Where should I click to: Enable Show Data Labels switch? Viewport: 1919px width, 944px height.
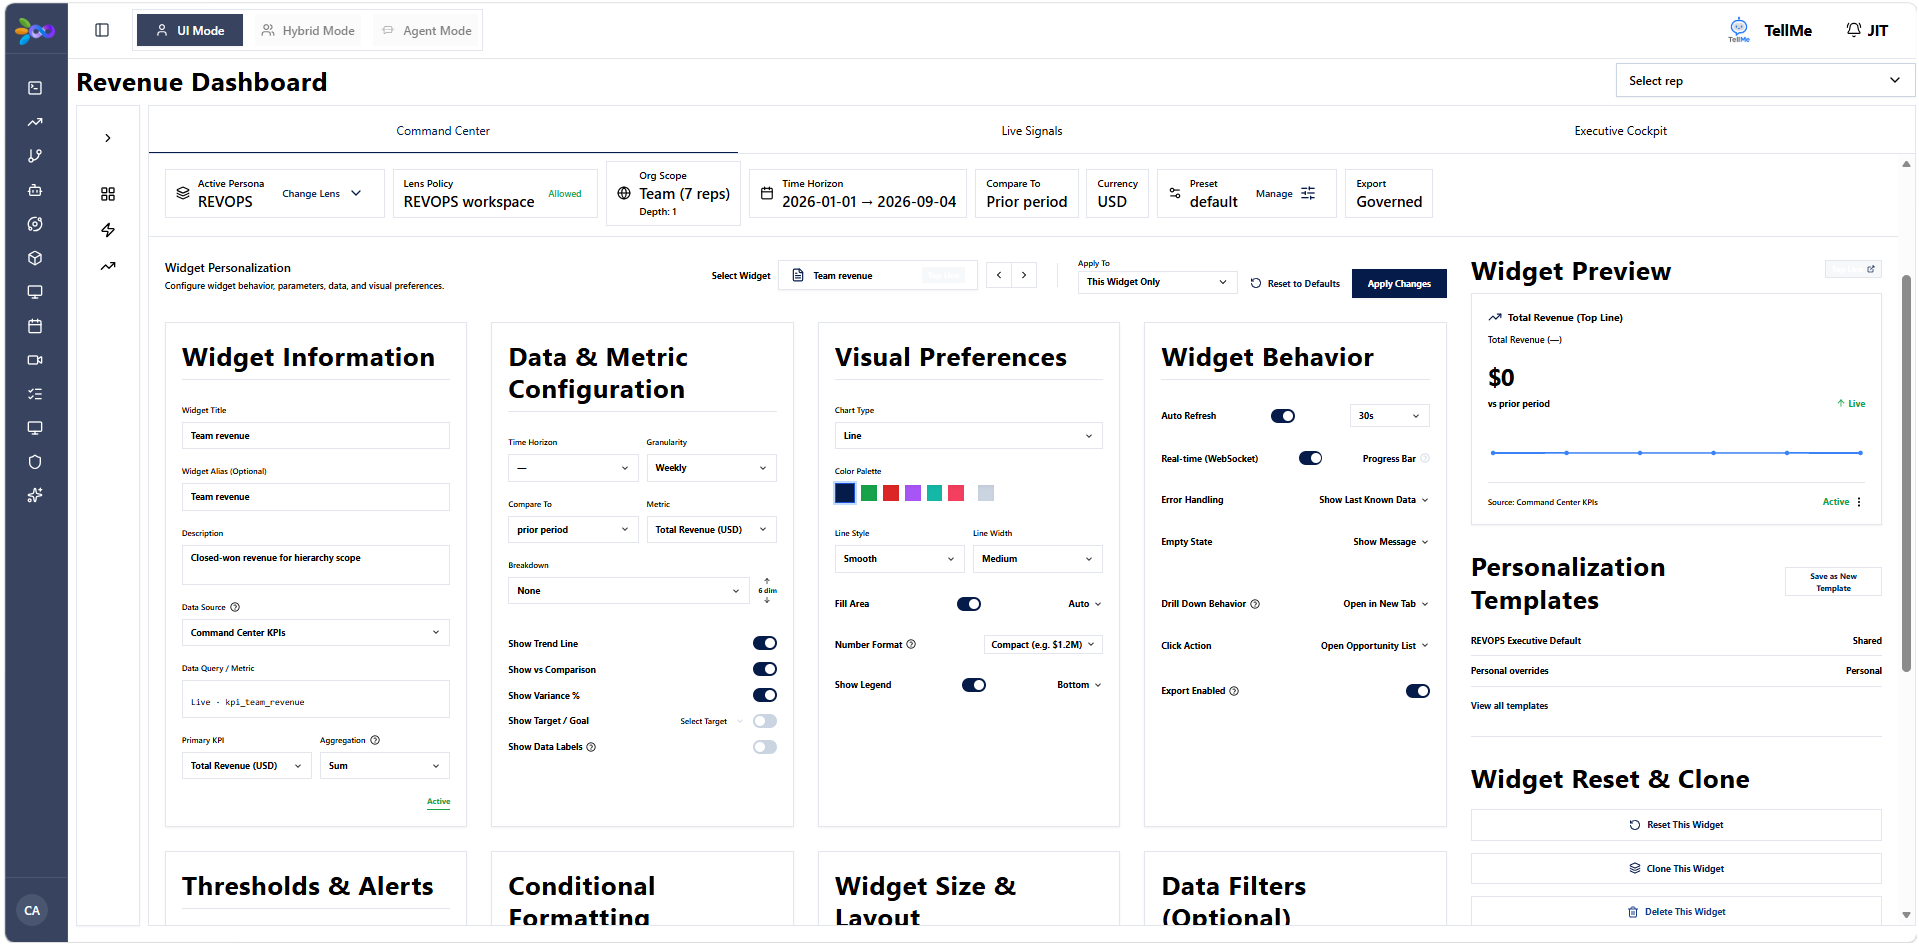(765, 747)
